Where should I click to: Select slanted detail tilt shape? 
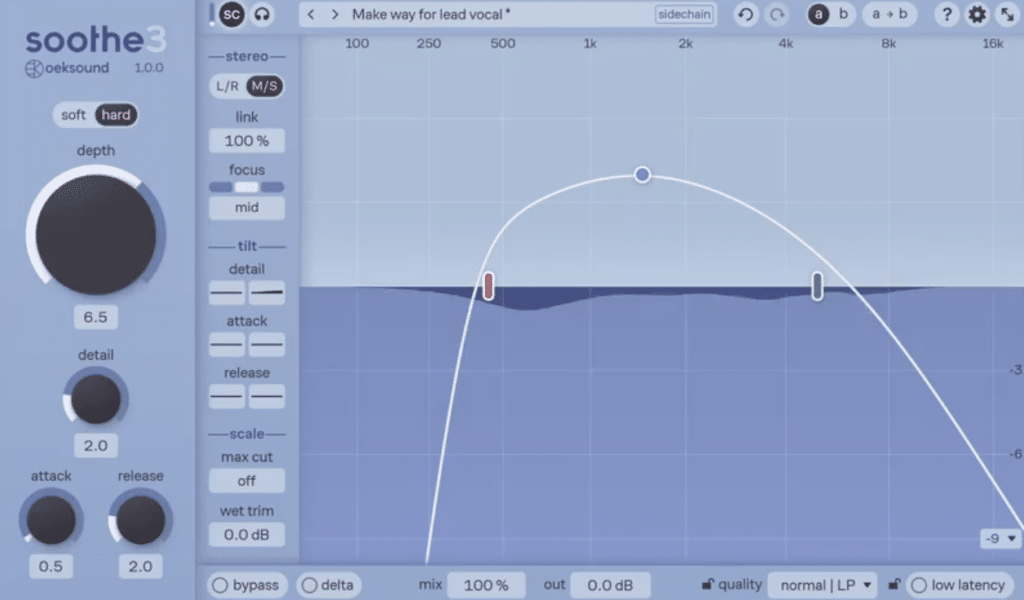point(266,292)
